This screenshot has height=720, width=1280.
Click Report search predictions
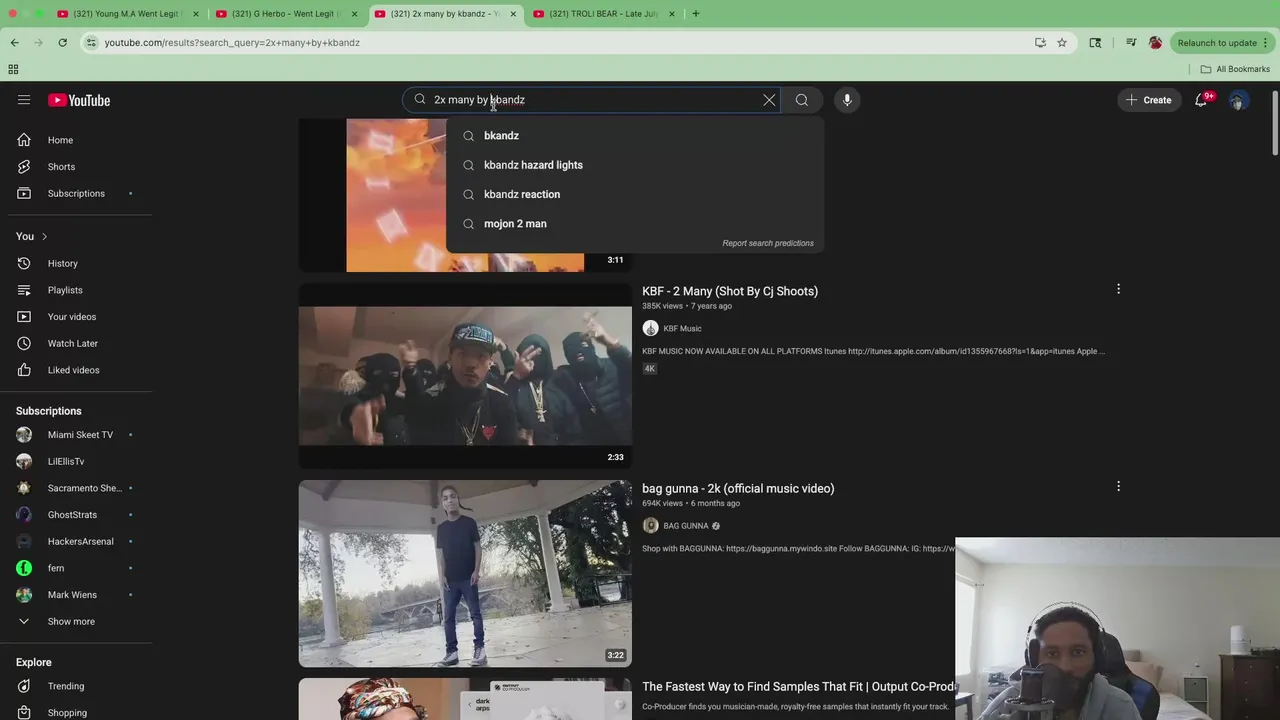click(x=768, y=243)
